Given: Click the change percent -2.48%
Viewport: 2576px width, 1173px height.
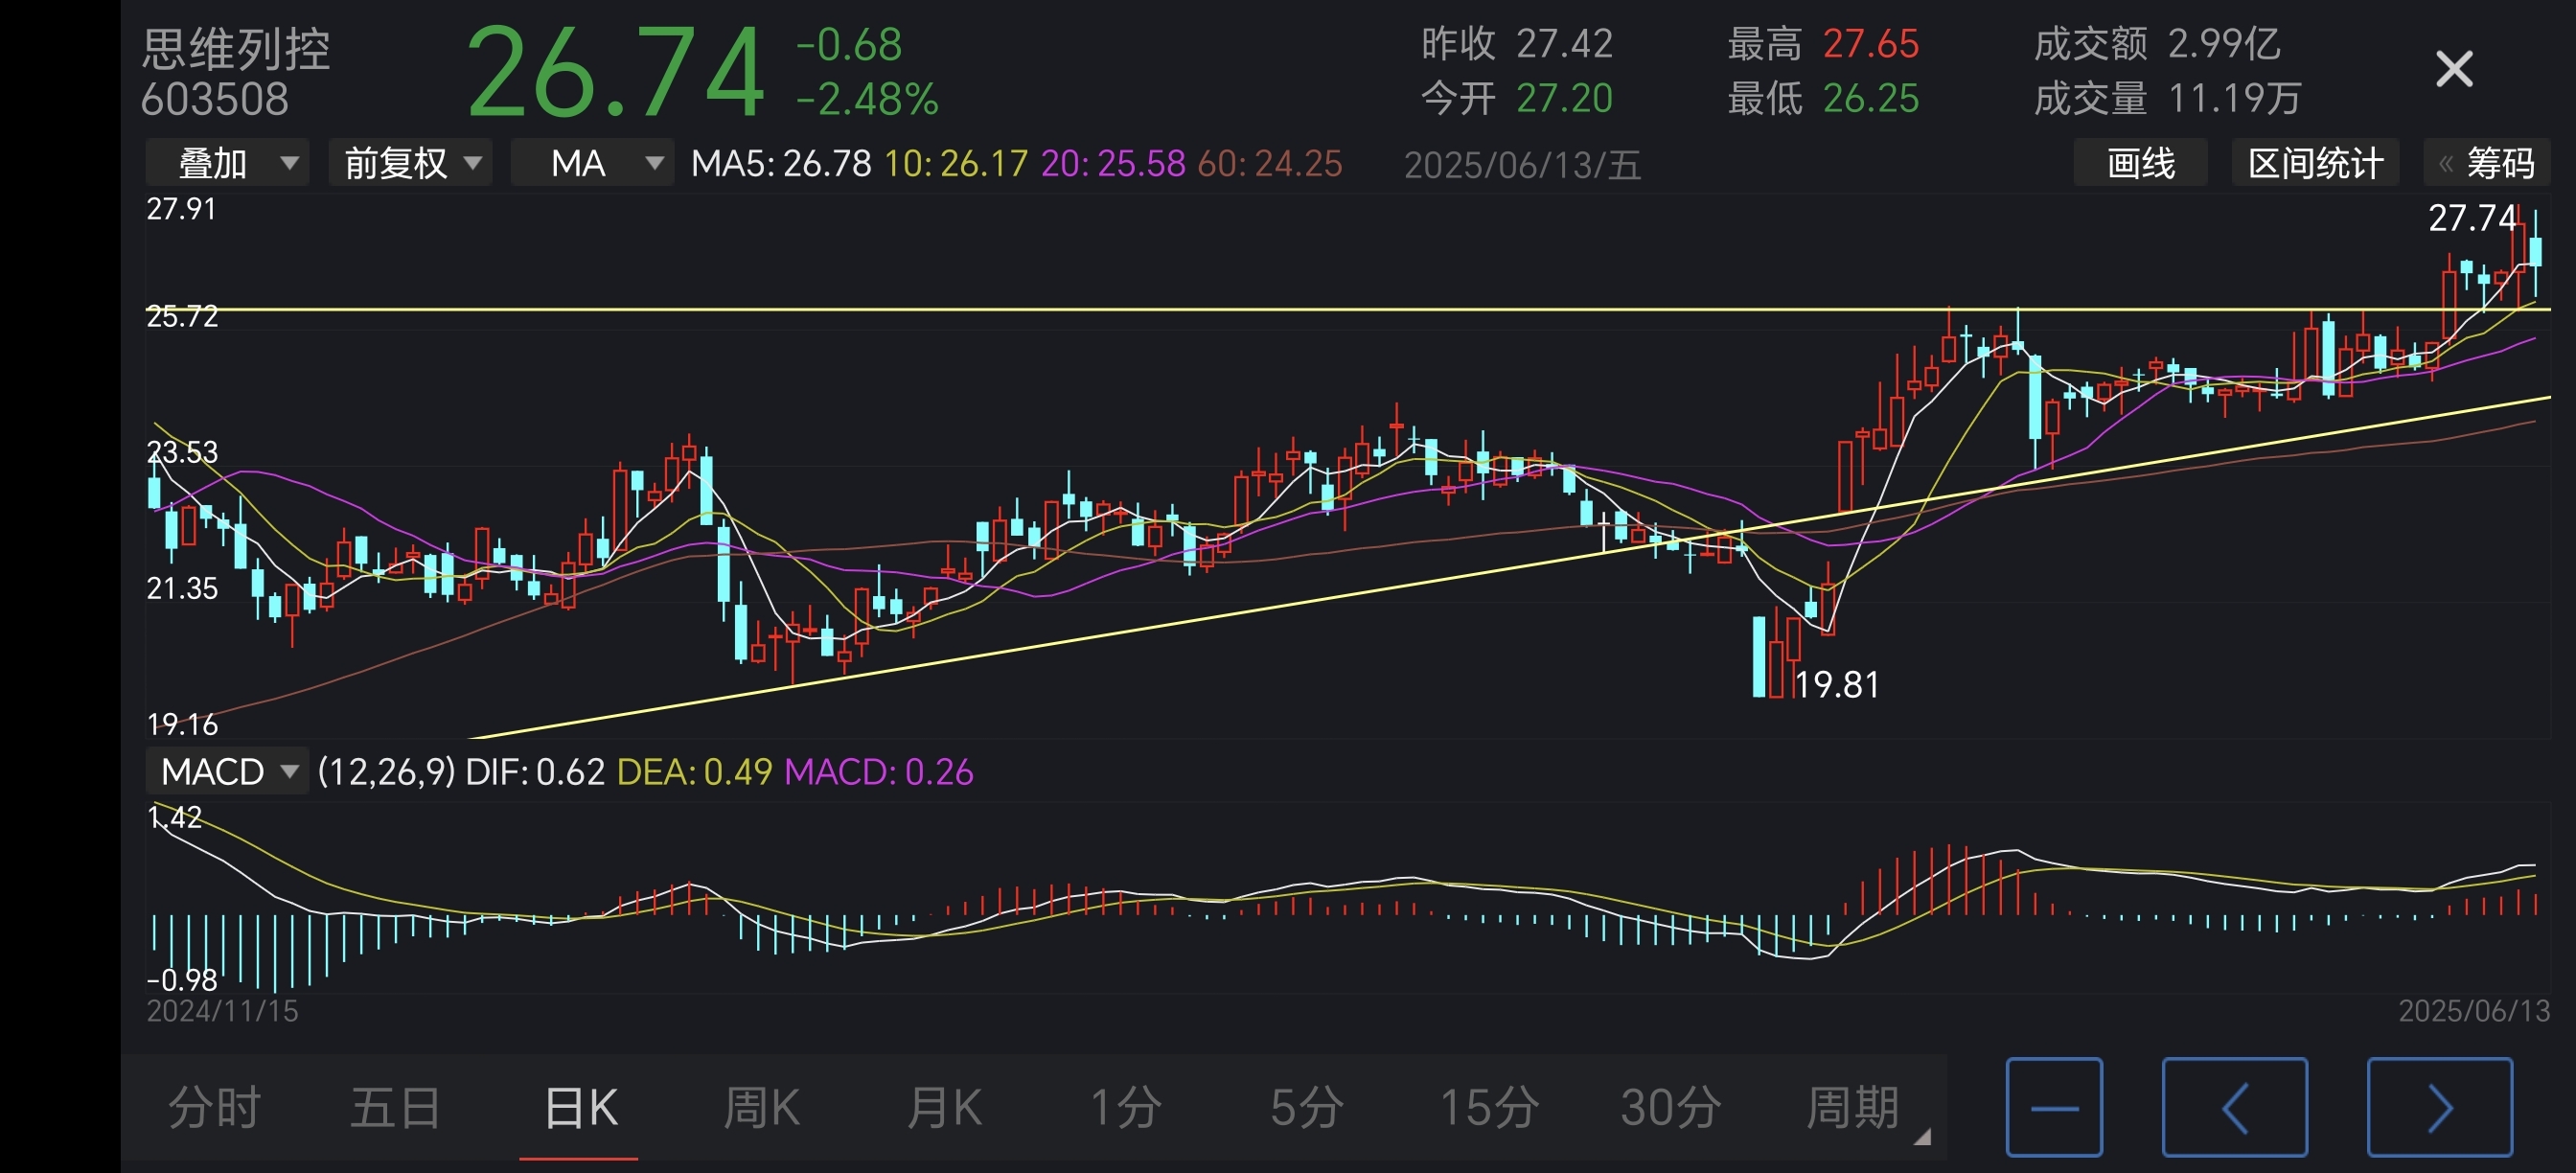Looking at the screenshot, I should pyautogui.click(x=867, y=99).
